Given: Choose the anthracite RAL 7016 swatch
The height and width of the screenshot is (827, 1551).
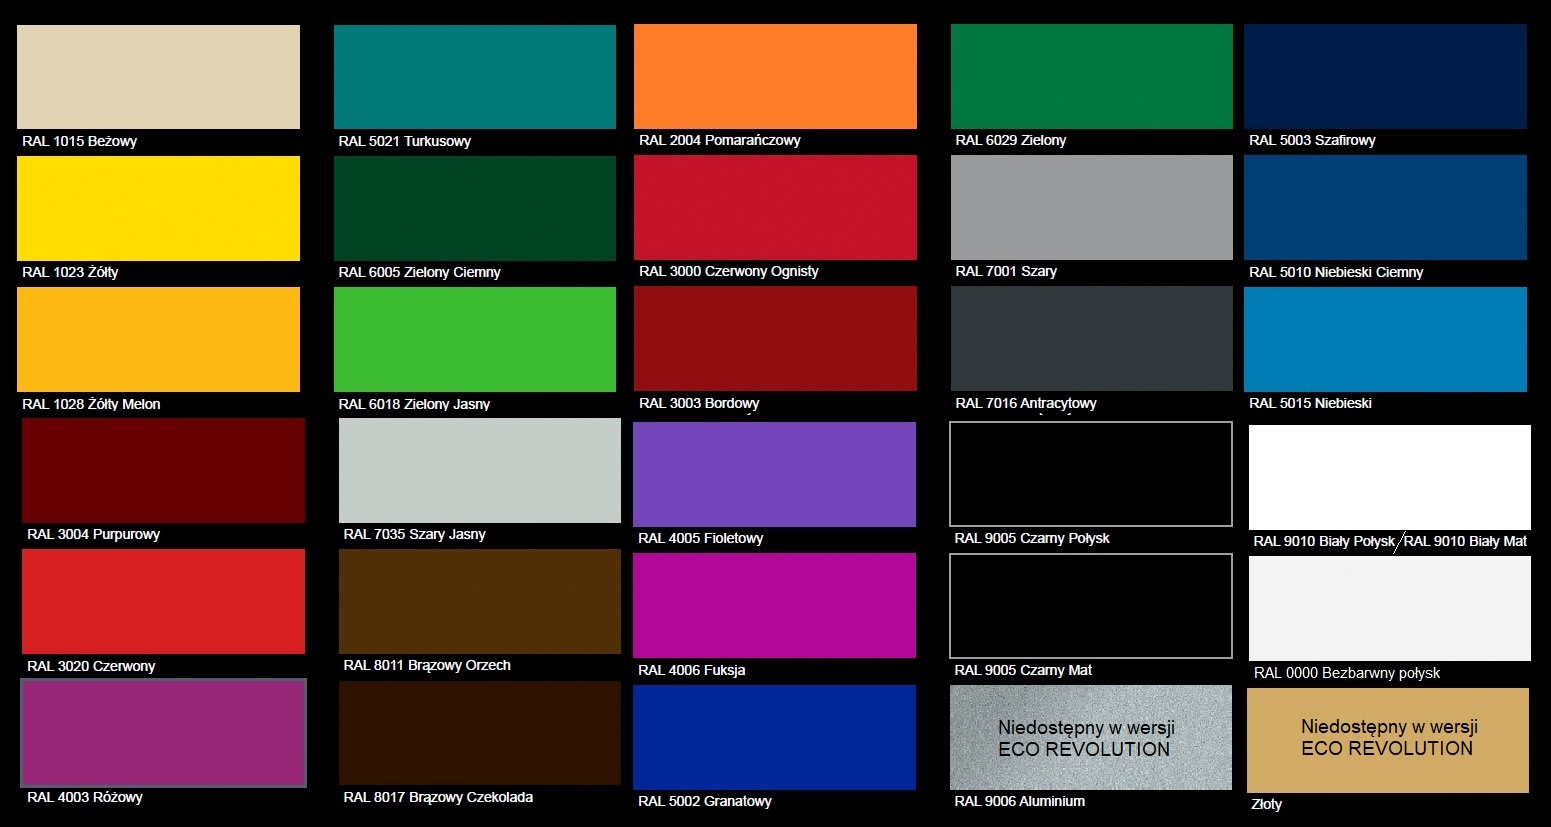Looking at the screenshot, I should pos(1092,338).
